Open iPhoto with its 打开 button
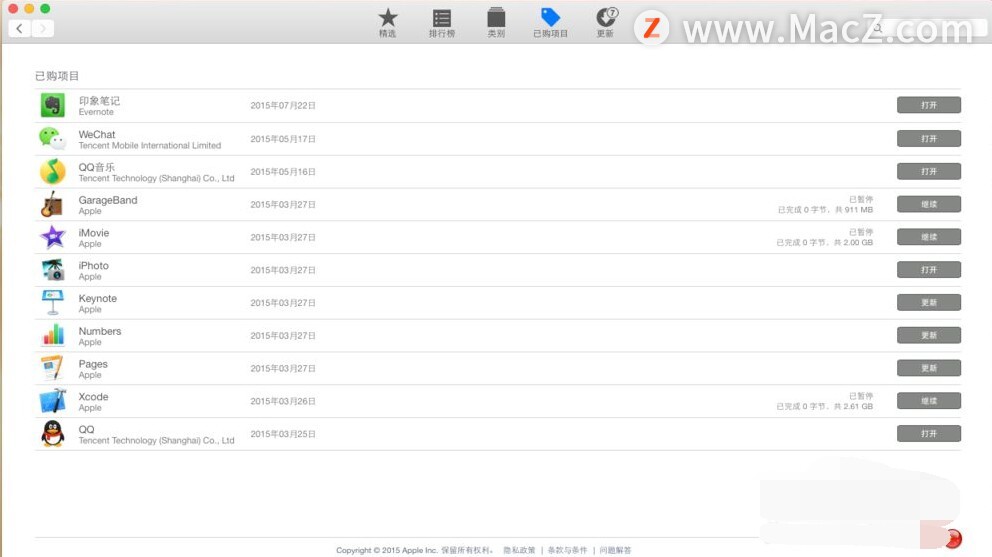992x557 pixels. [x=929, y=270]
